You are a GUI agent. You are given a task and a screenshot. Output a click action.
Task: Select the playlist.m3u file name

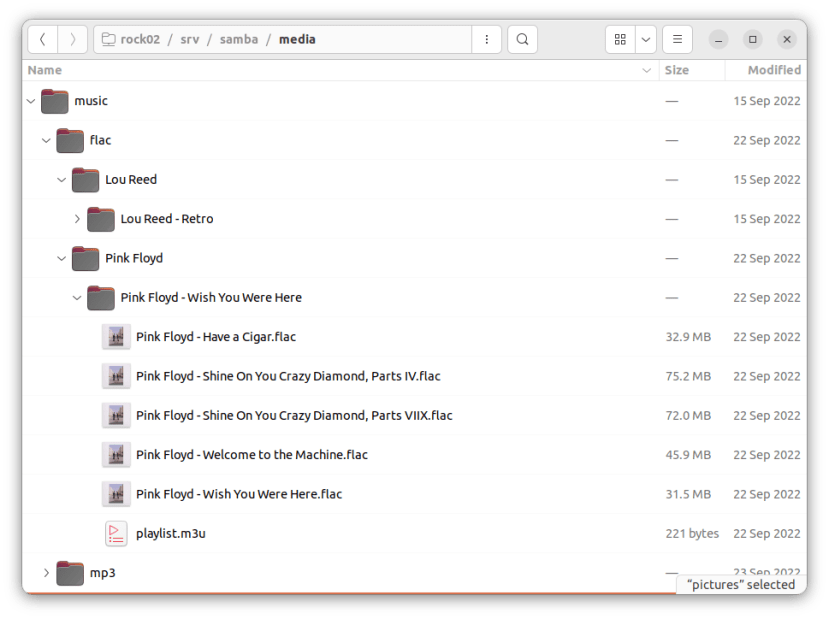[x=171, y=533]
